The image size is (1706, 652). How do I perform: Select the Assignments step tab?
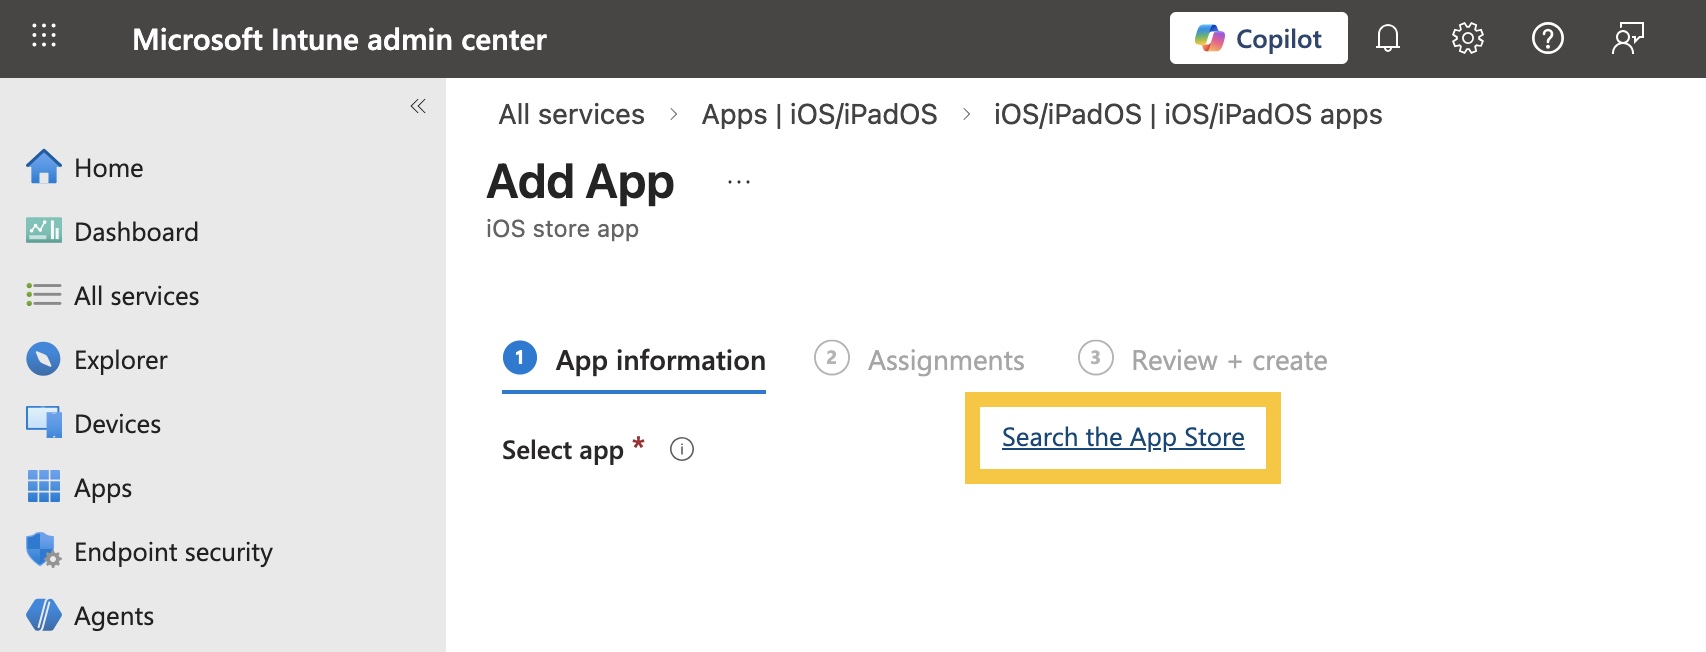[x=919, y=360]
